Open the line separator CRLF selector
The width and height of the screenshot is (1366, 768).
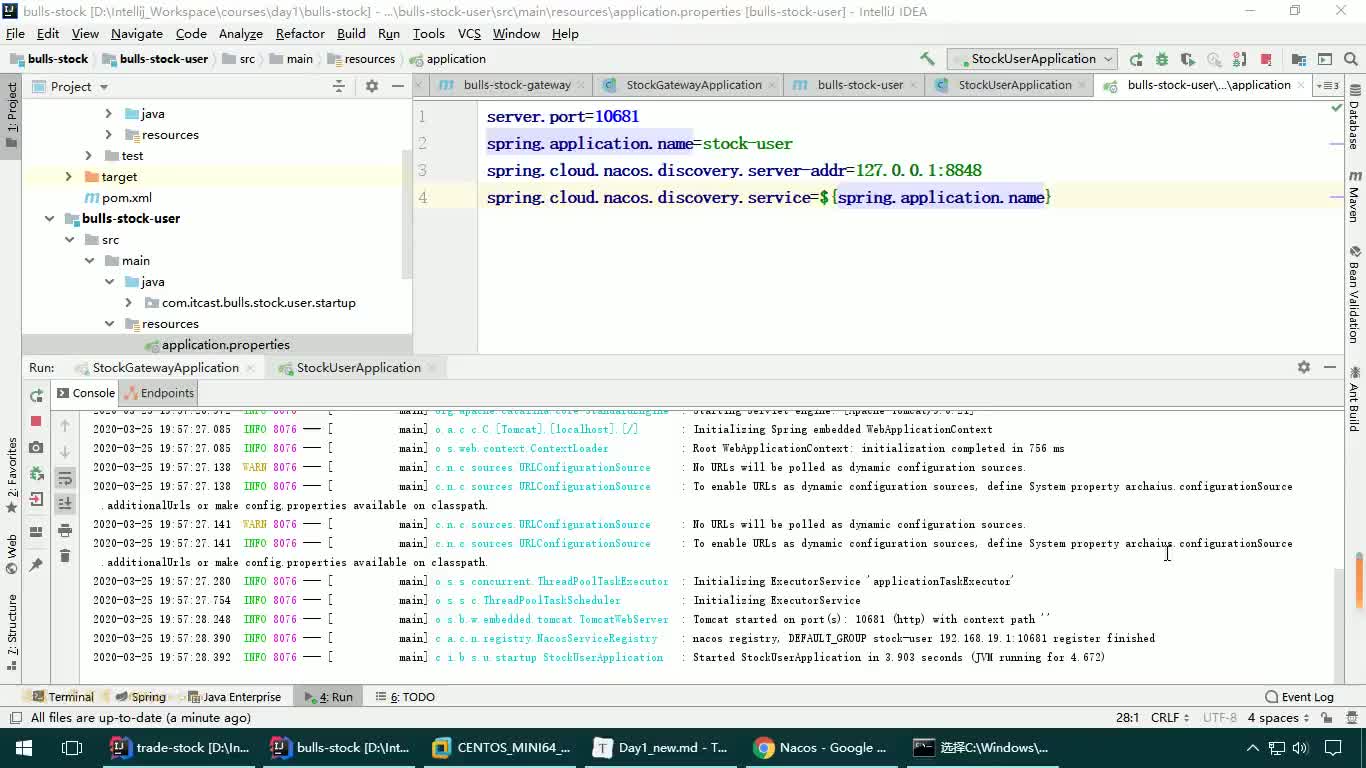coord(1170,718)
